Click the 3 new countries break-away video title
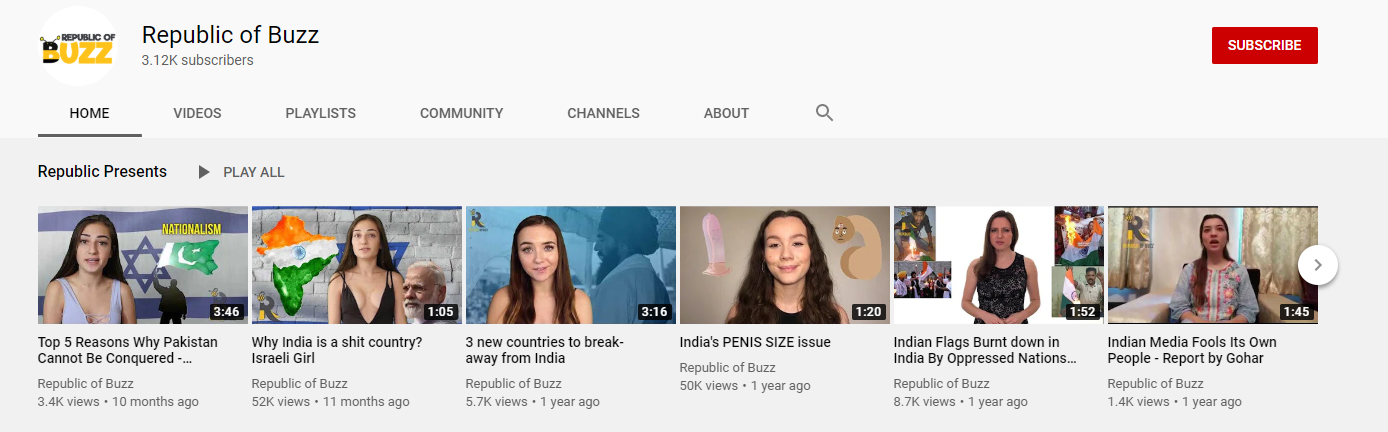The image size is (1388, 432). pyautogui.click(x=545, y=350)
